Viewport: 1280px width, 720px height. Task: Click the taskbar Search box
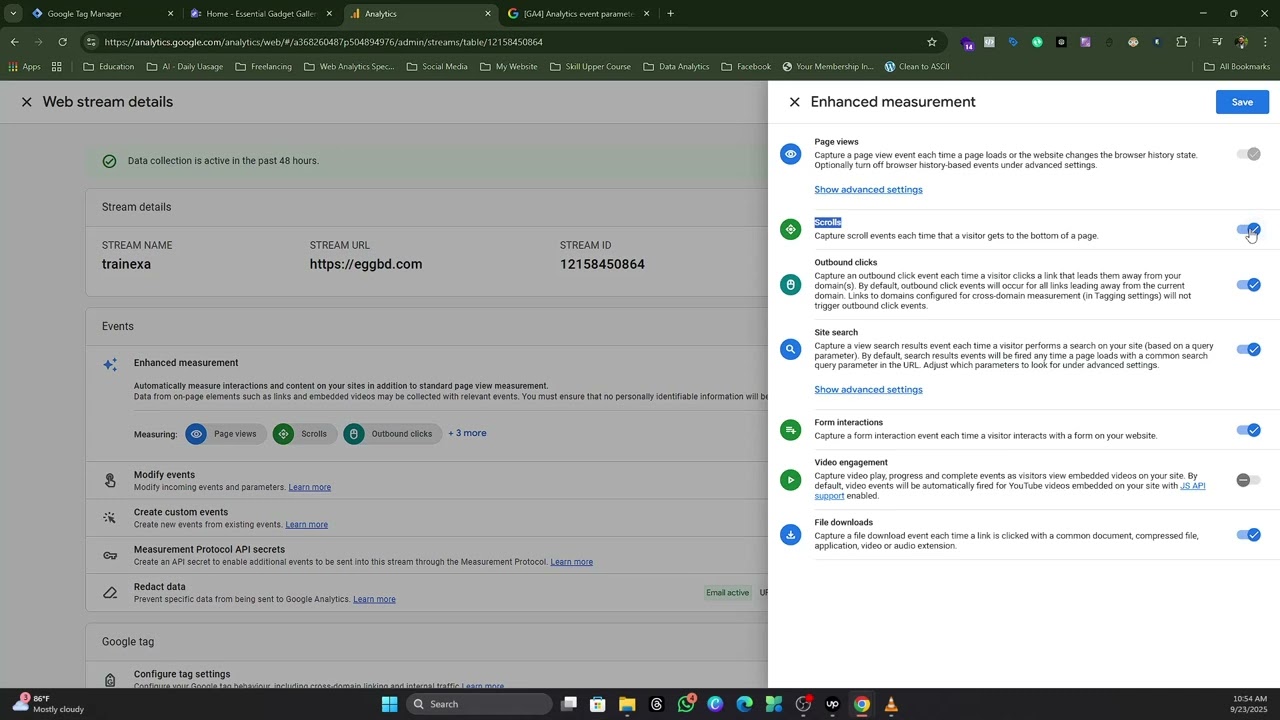pos(479,704)
